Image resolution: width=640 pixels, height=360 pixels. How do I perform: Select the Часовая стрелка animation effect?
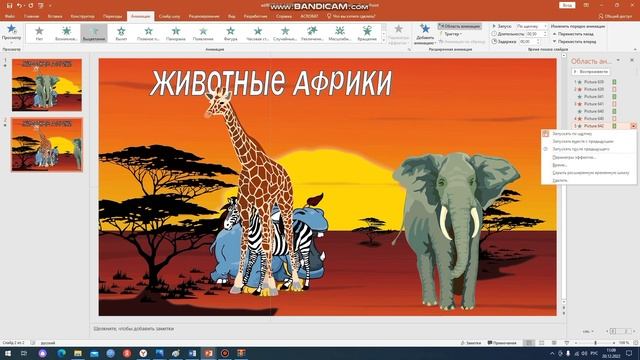pyautogui.click(x=258, y=33)
